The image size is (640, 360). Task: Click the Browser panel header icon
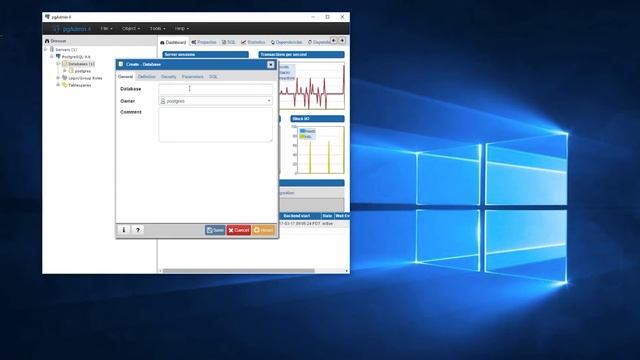tap(47, 41)
